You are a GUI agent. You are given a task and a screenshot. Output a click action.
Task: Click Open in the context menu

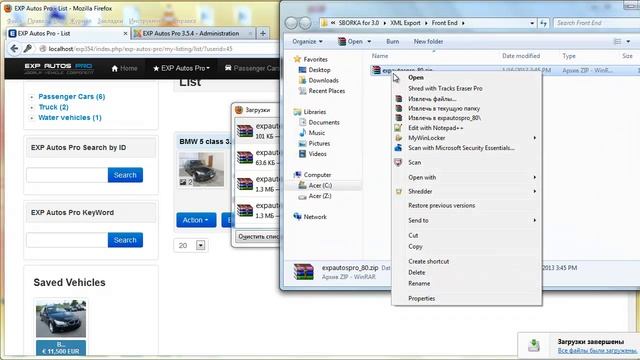click(x=416, y=77)
